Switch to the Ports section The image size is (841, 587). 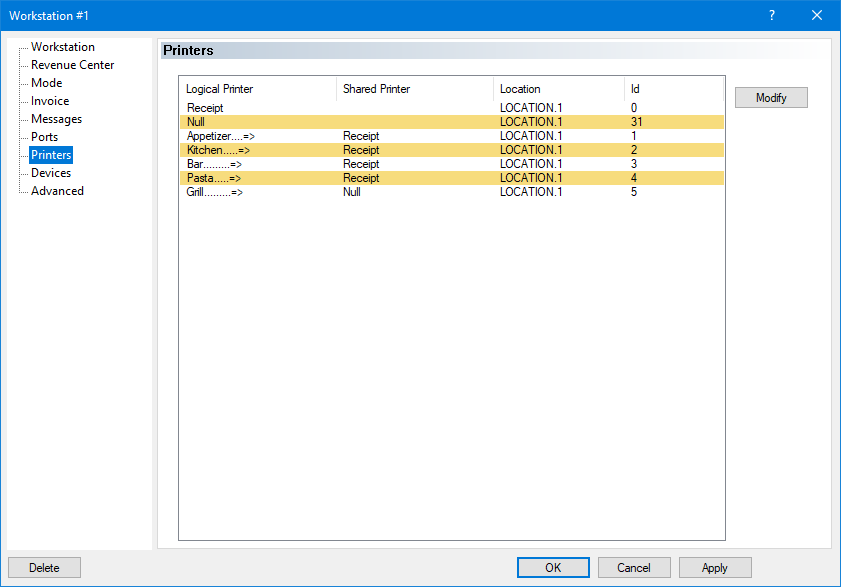tap(44, 137)
